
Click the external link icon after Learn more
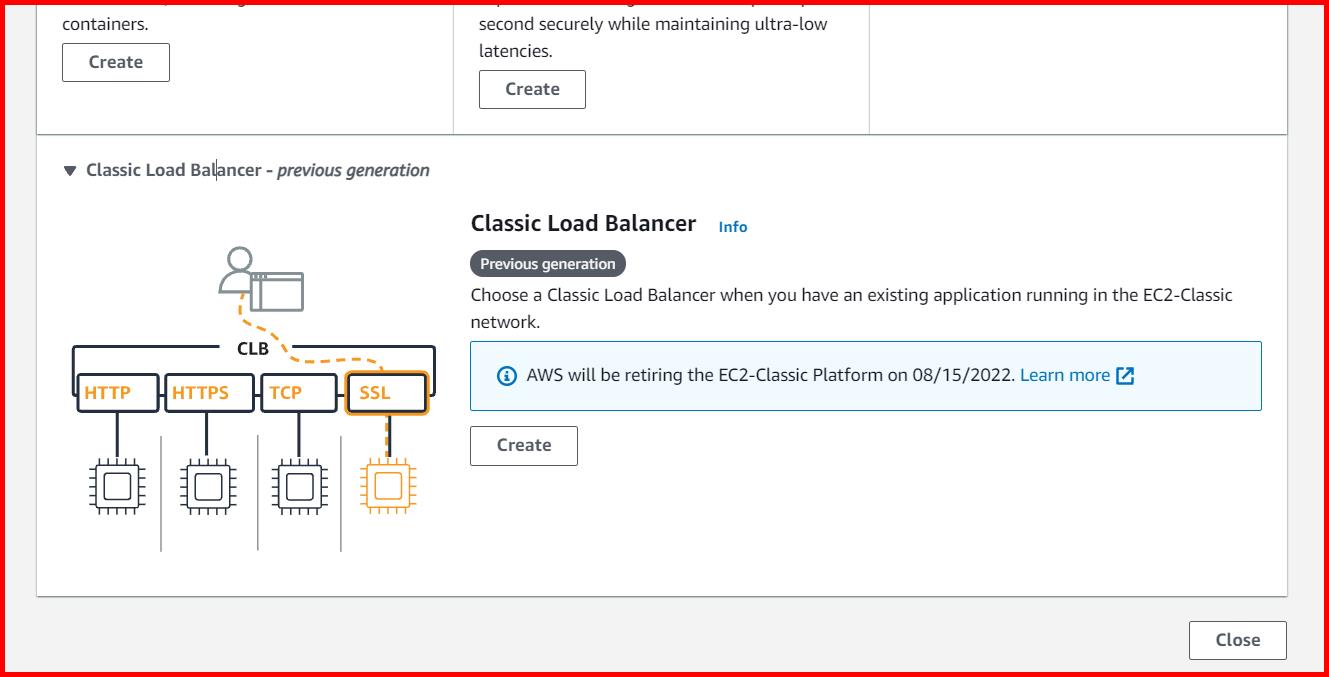click(1126, 375)
